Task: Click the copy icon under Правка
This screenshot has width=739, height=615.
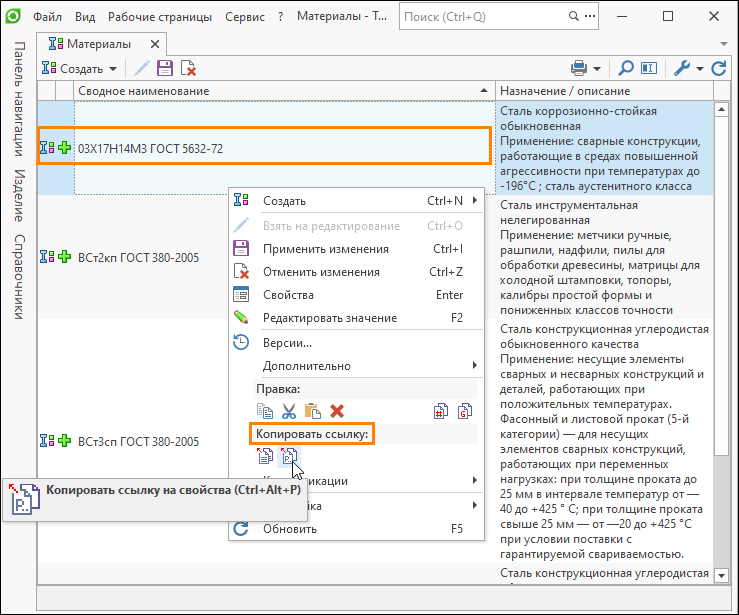Action: pyautogui.click(x=265, y=411)
